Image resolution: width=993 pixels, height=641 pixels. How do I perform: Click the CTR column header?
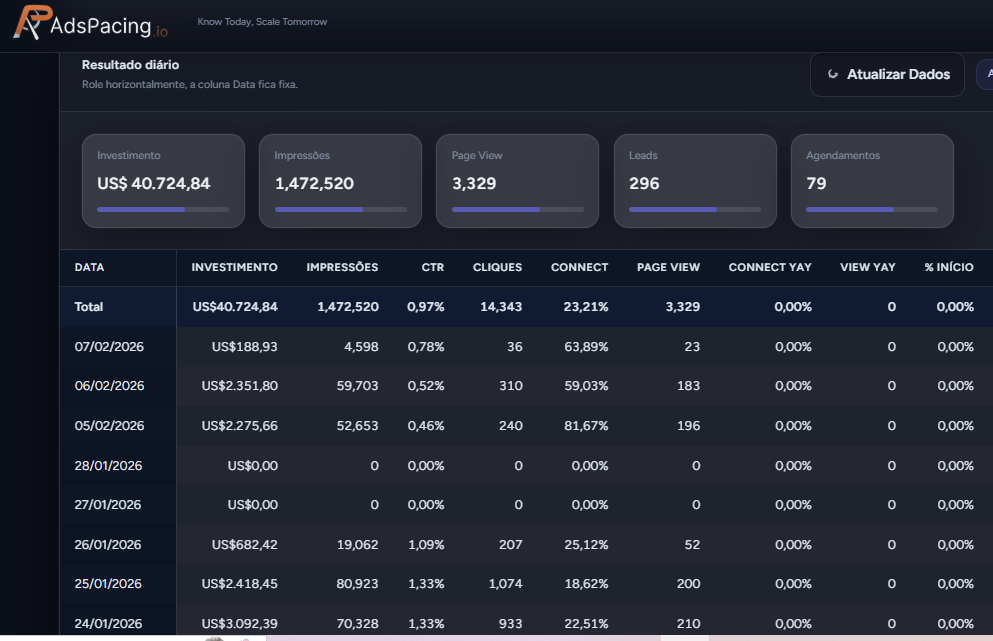pyautogui.click(x=432, y=267)
